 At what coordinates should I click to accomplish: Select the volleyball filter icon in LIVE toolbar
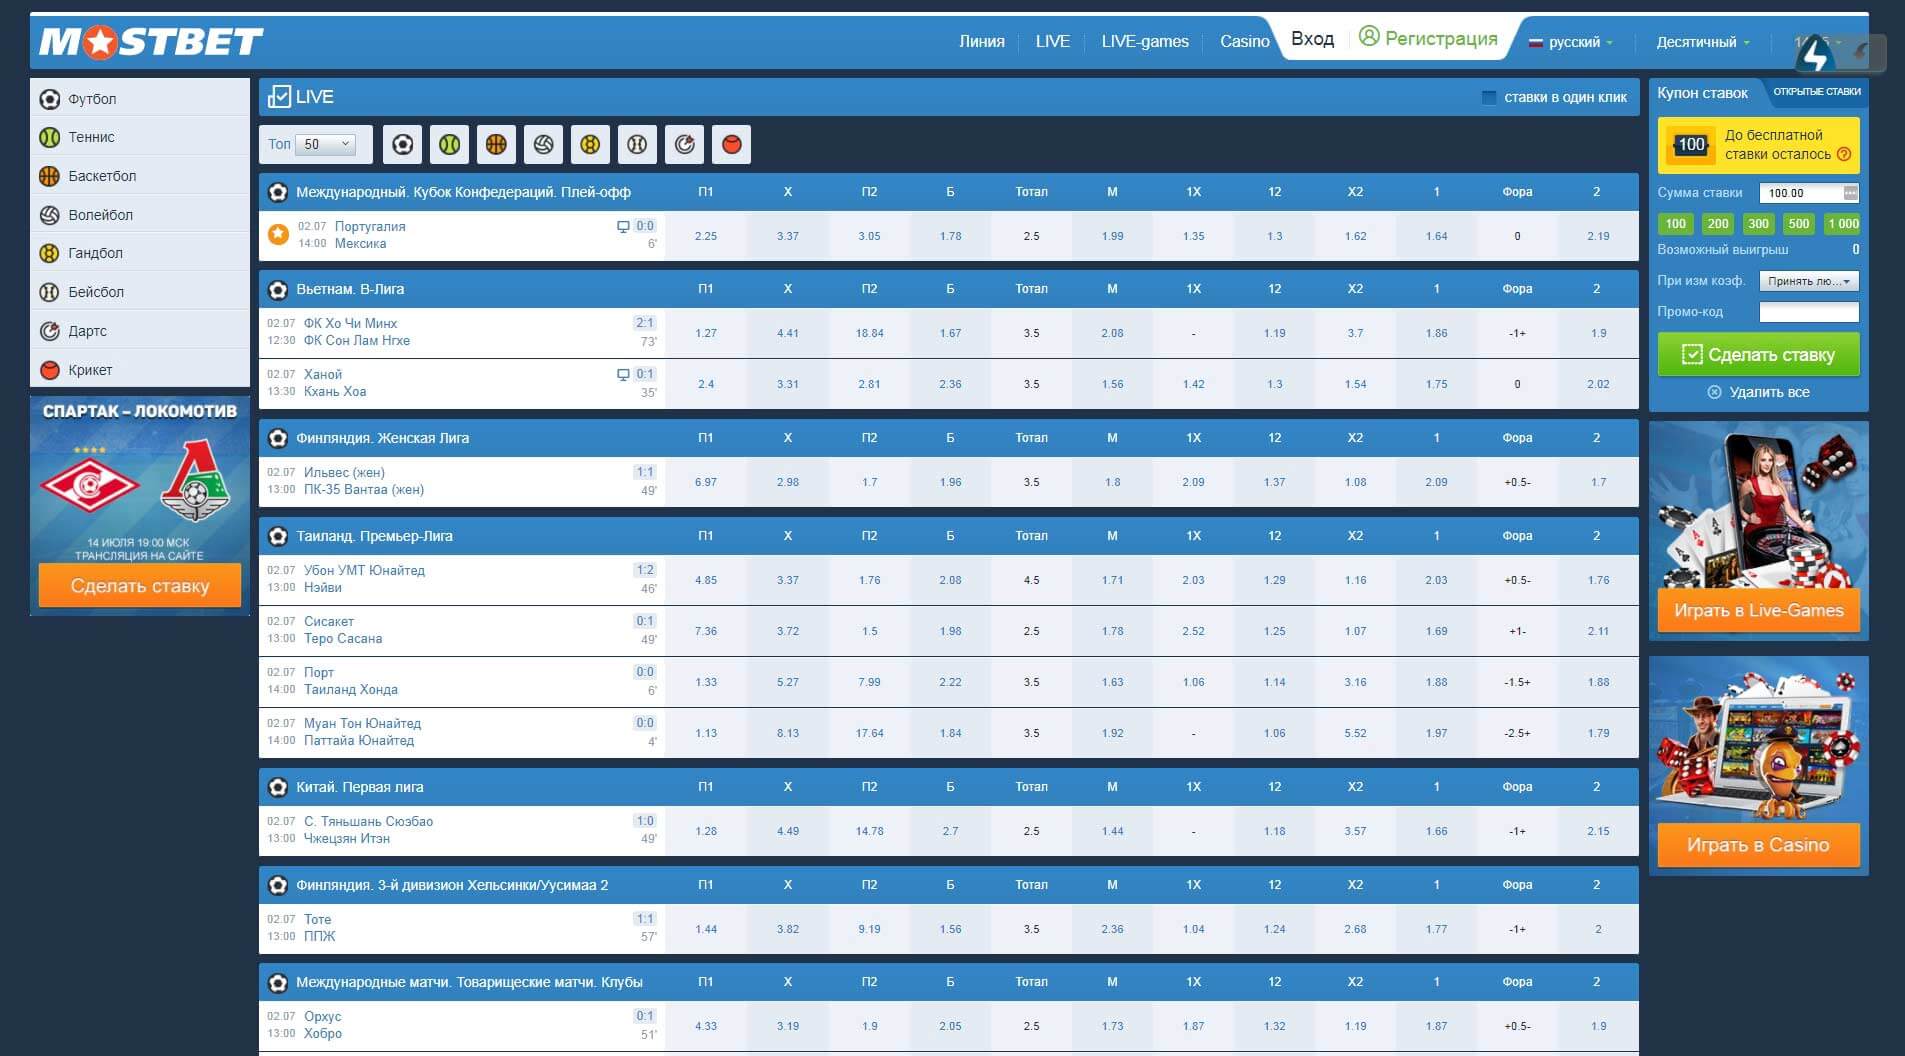point(543,145)
